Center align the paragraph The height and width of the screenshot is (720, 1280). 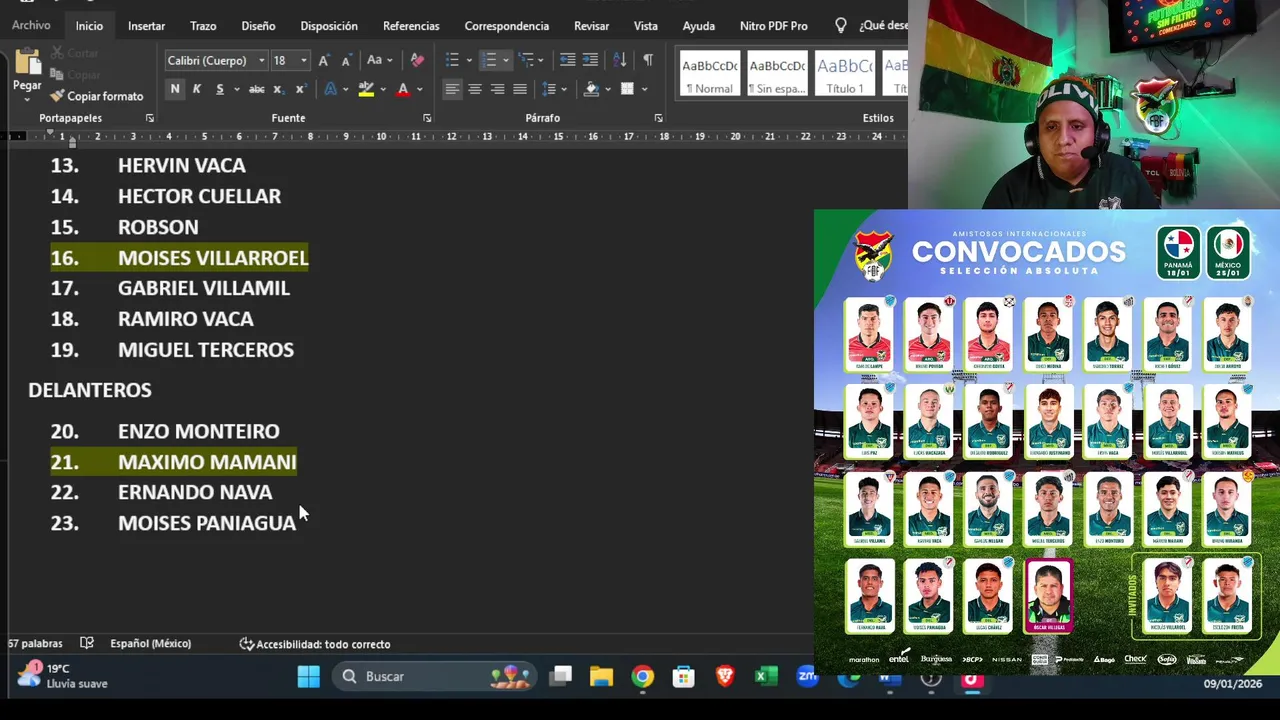[475, 89]
